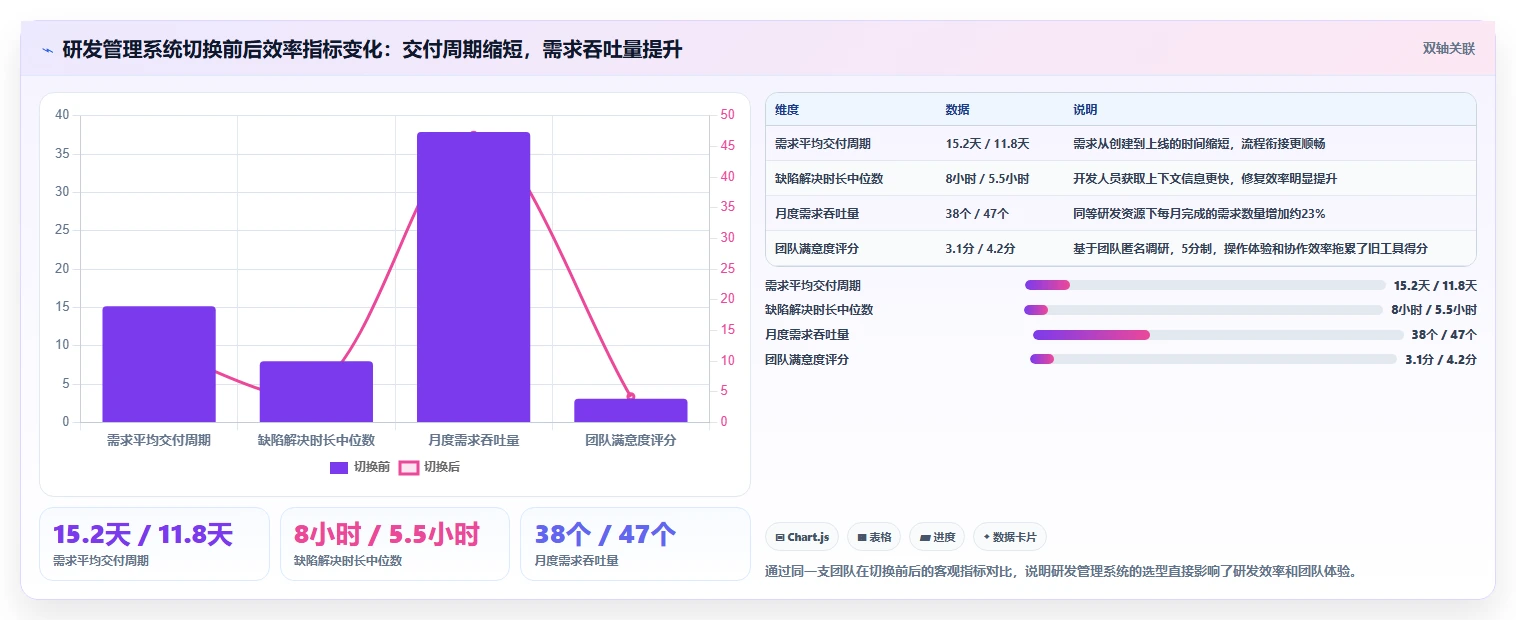Click the 说明 table column header
This screenshot has height=620, width=1516.
[1085, 110]
